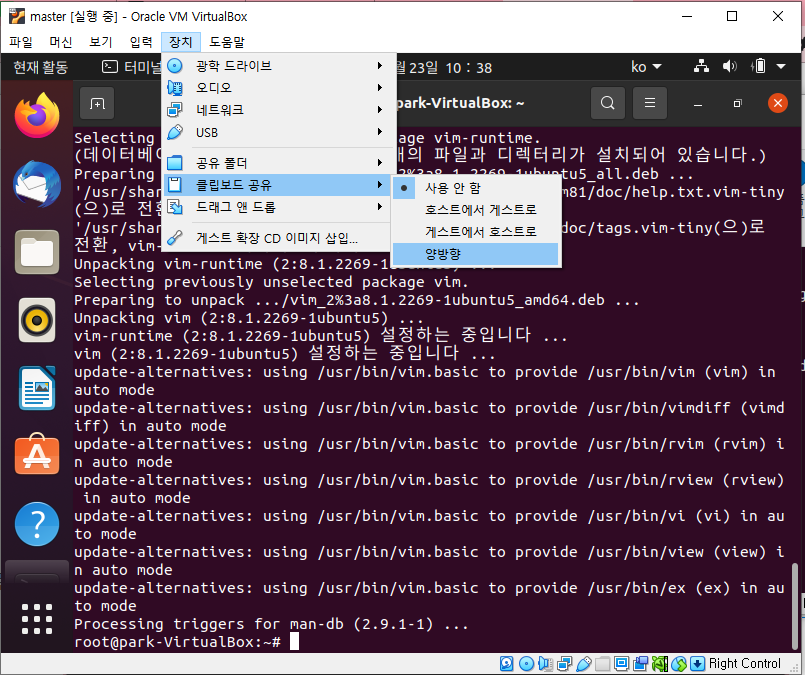Launch Thunderbird mail from the dock
The image size is (805, 675).
(37, 184)
